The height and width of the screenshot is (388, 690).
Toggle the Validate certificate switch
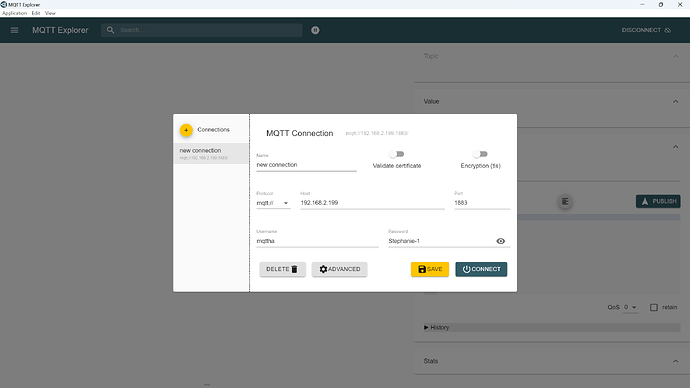click(x=396, y=154)
